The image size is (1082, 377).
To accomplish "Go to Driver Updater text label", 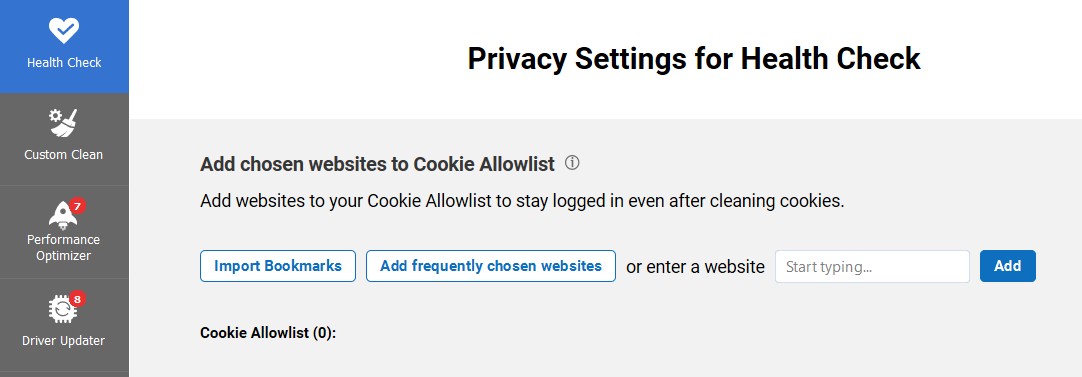I will tap(63, 340).
